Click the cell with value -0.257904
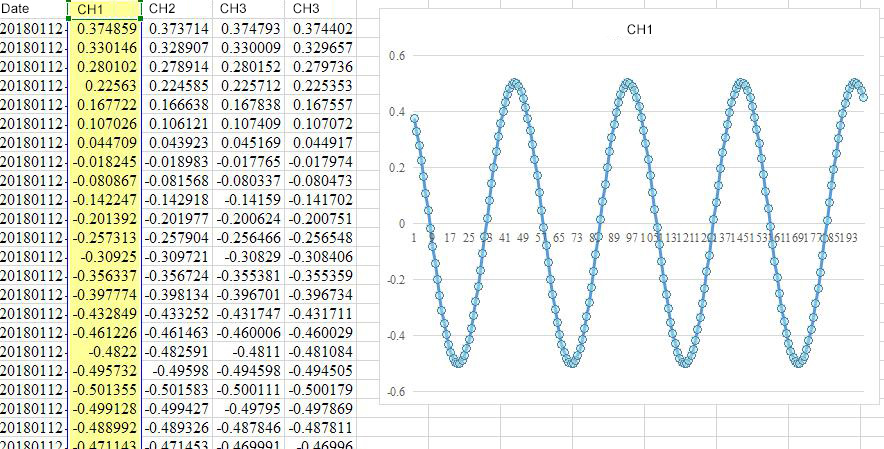Viewport: 884px width, 449px height. (x=178, y=237)
